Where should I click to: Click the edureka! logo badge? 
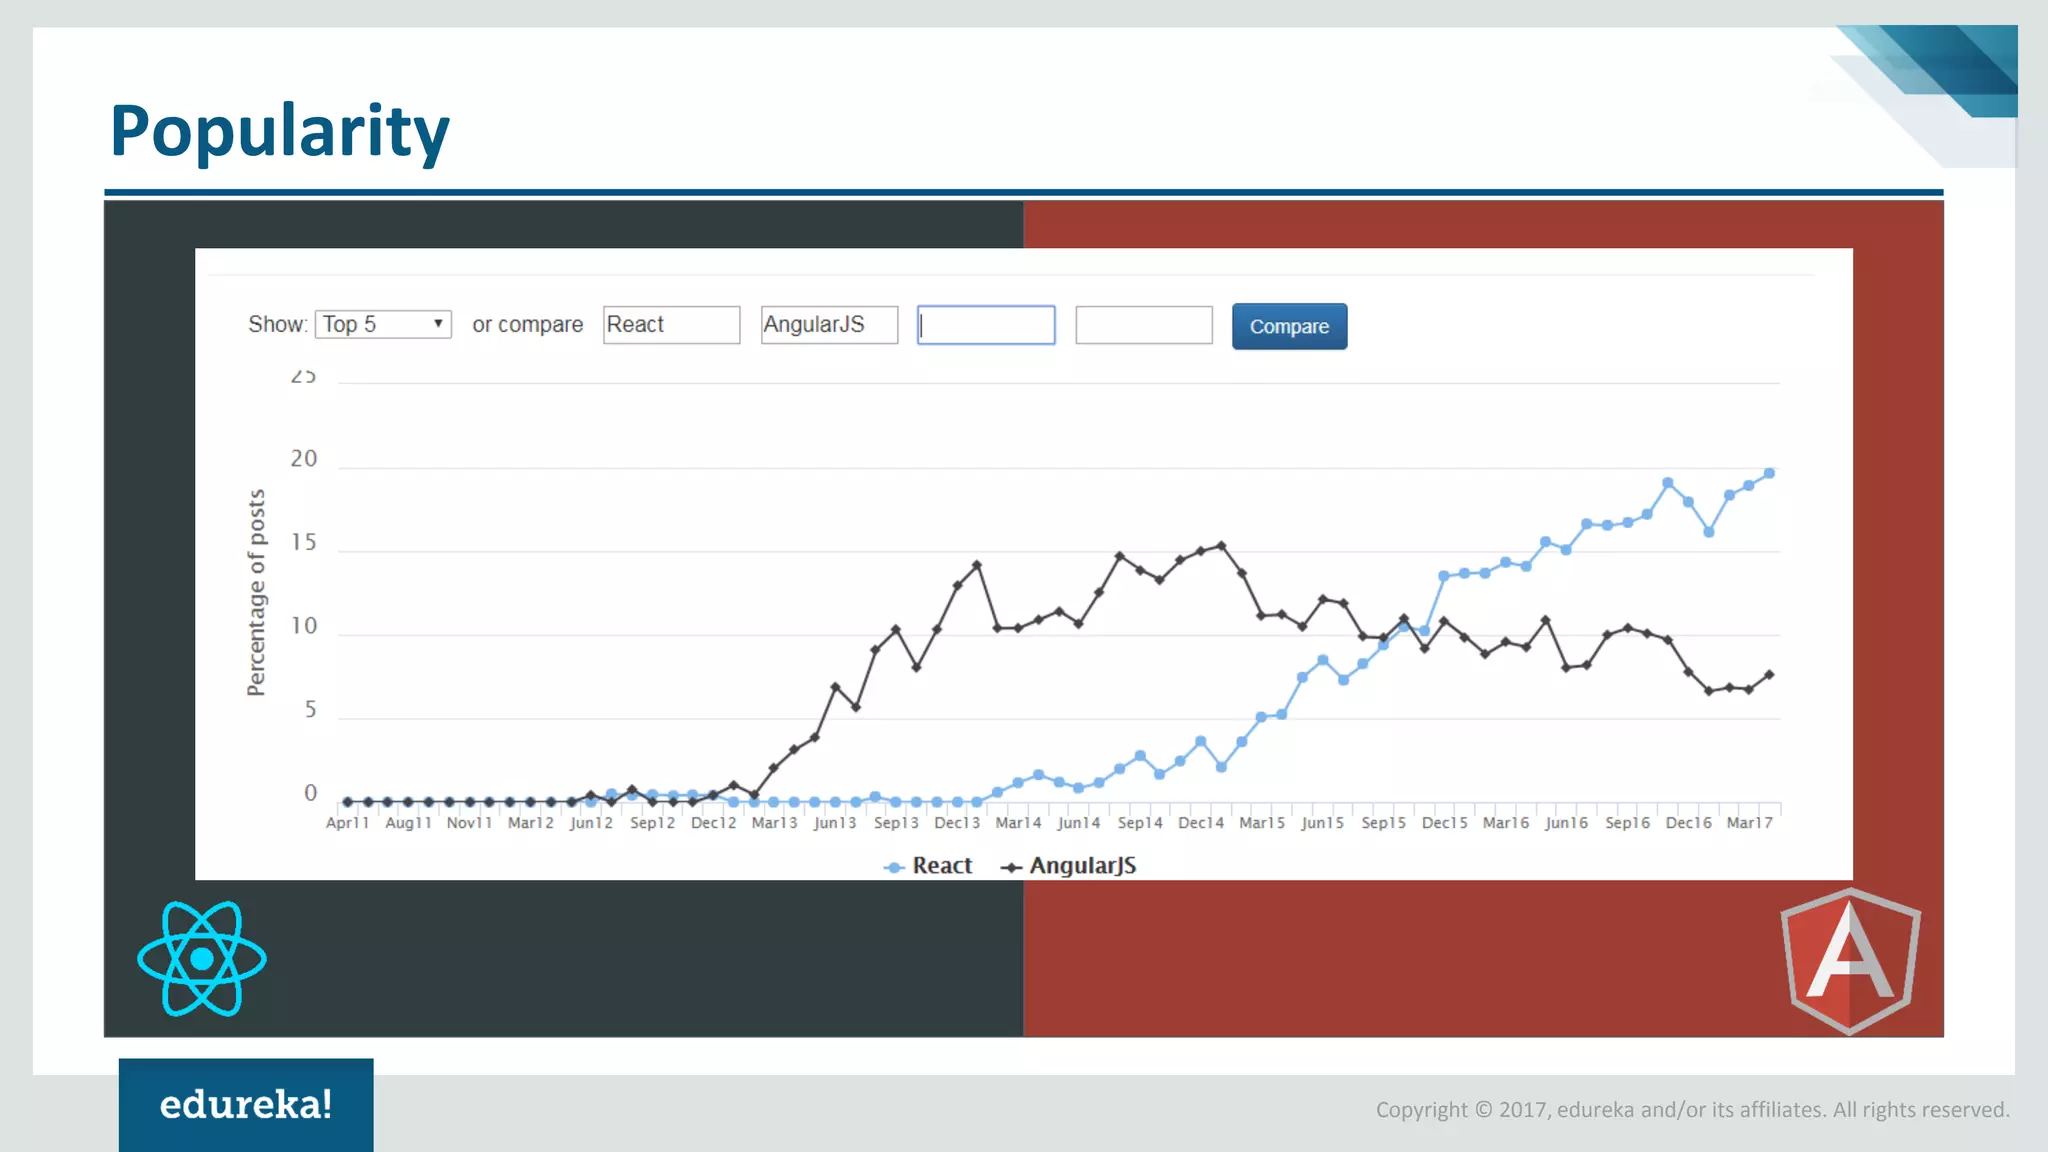coord(246,1105)
